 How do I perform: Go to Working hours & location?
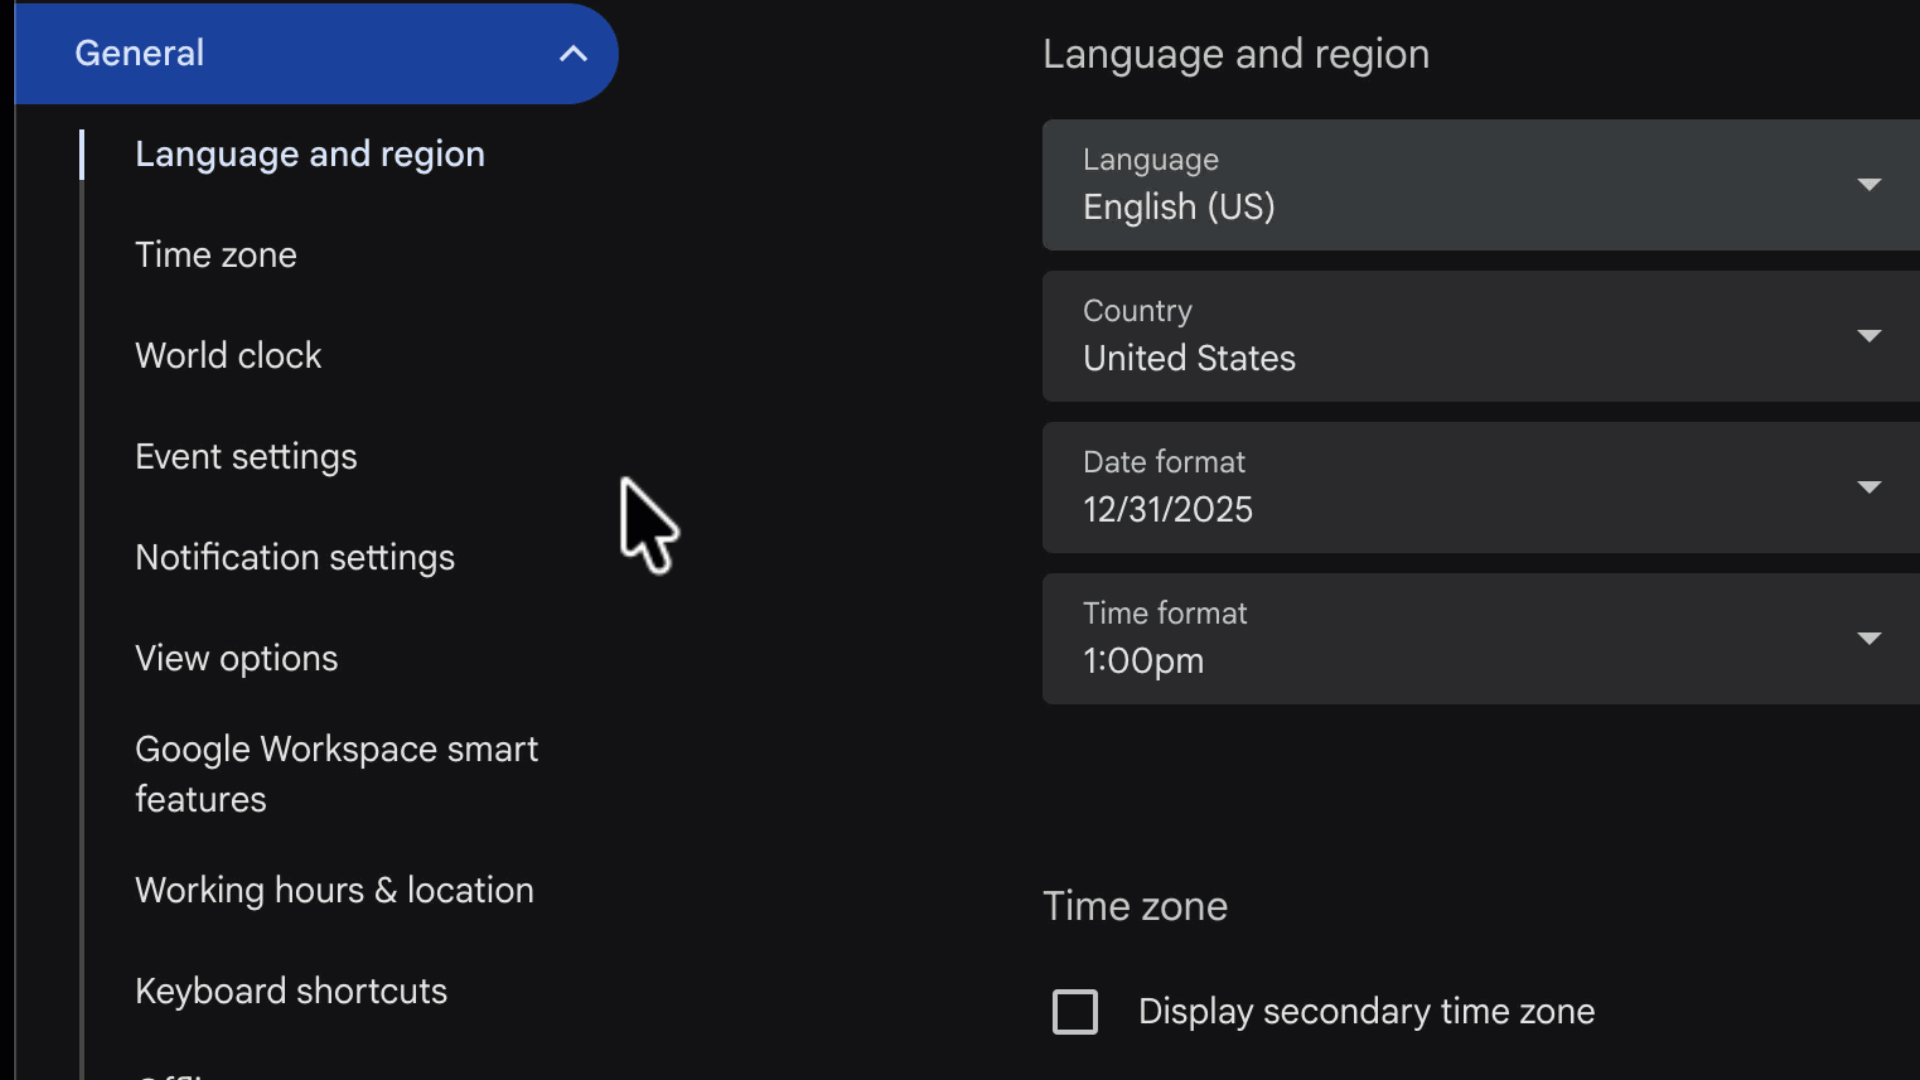tap(334, 891)
